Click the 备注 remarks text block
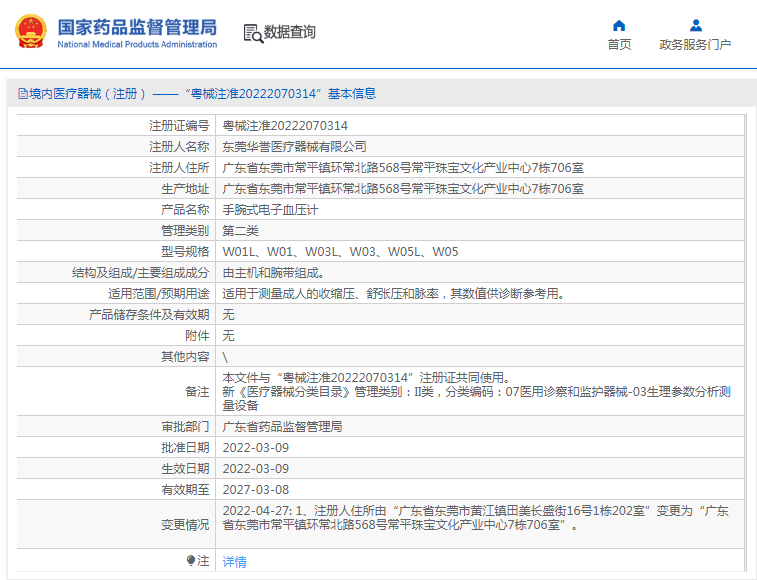This screenshot has width=757, height=580. tap(477, 391)
